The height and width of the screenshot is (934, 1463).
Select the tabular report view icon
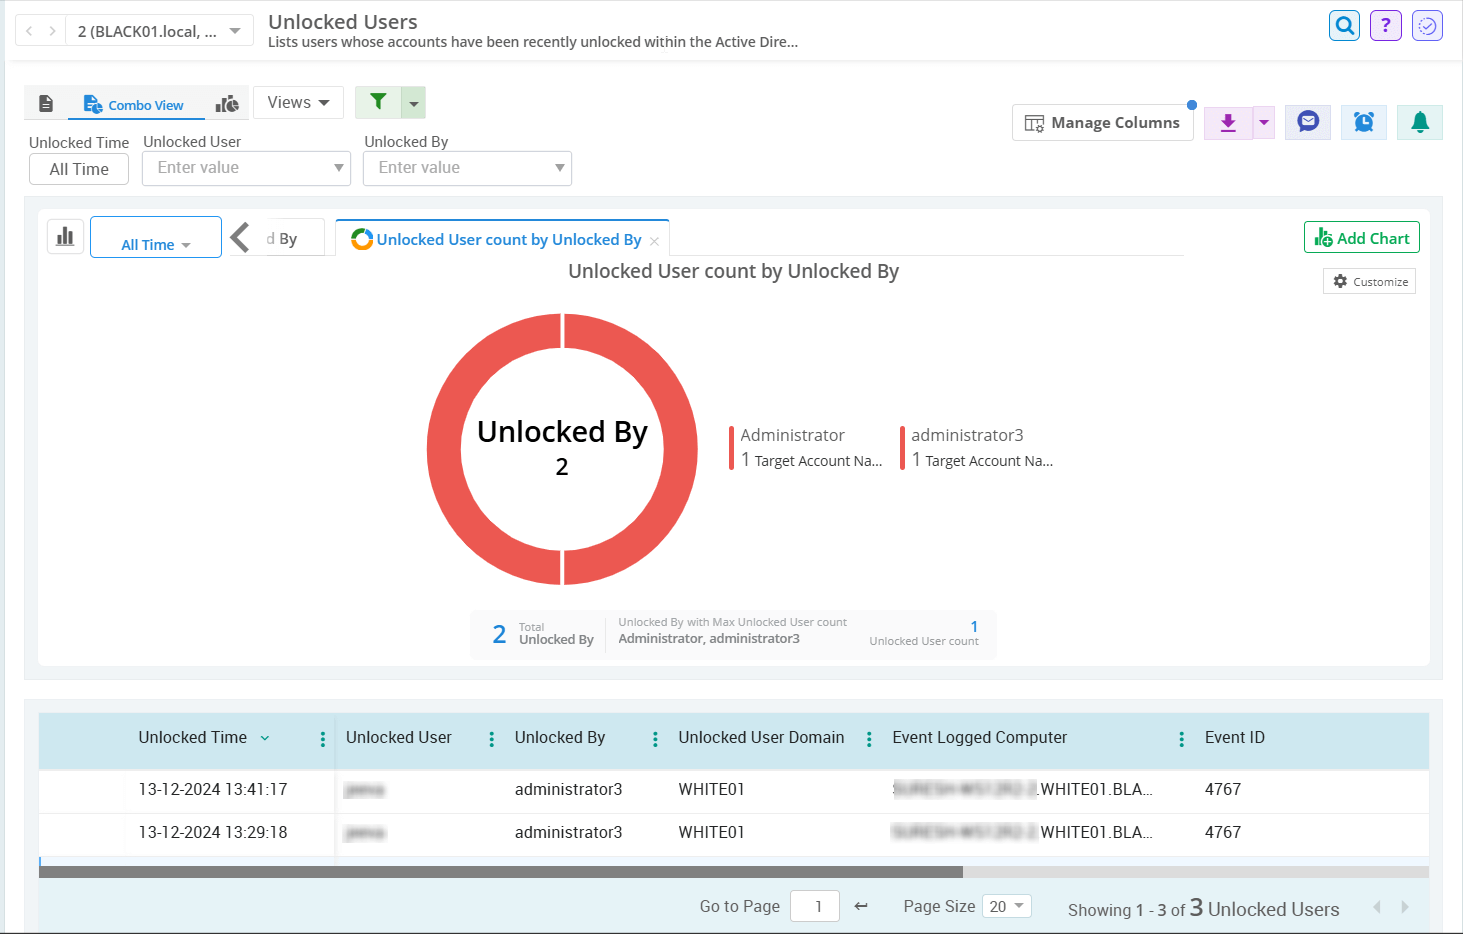click(x=45, y=103)
